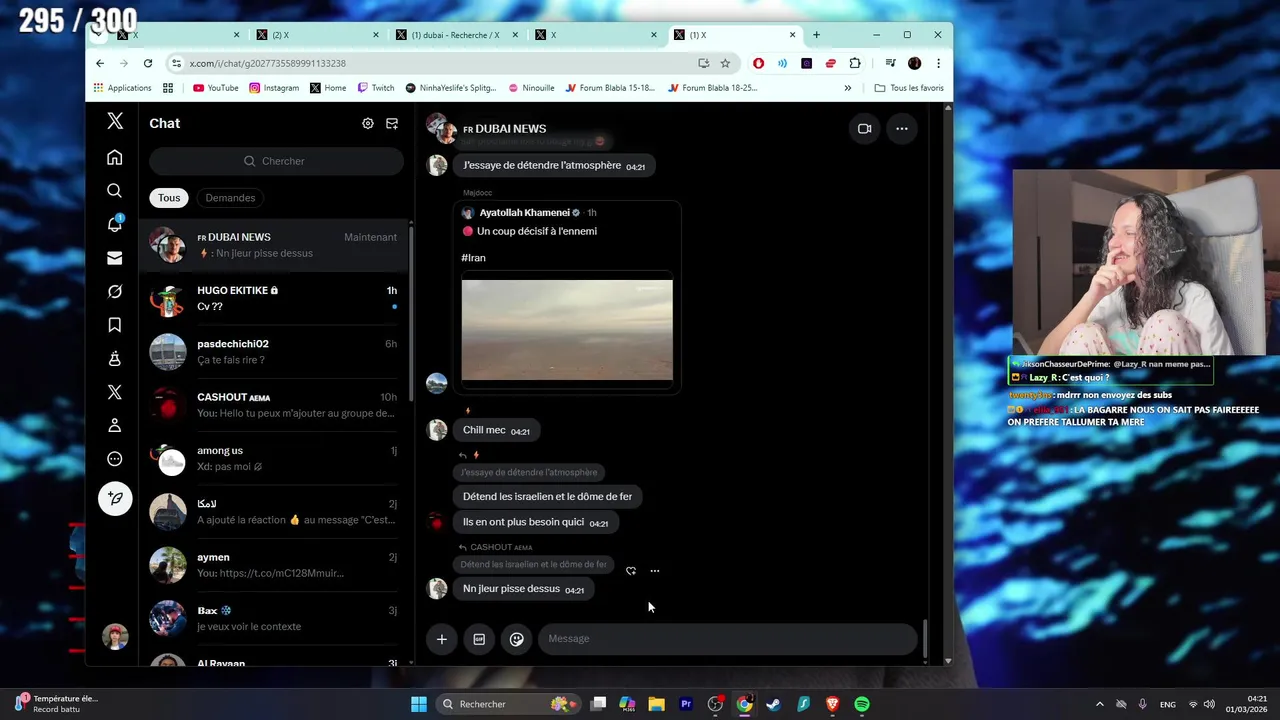1280x720 pixels.
Task: Open the Extensions puzzle icon
Action: pos(855,63)
